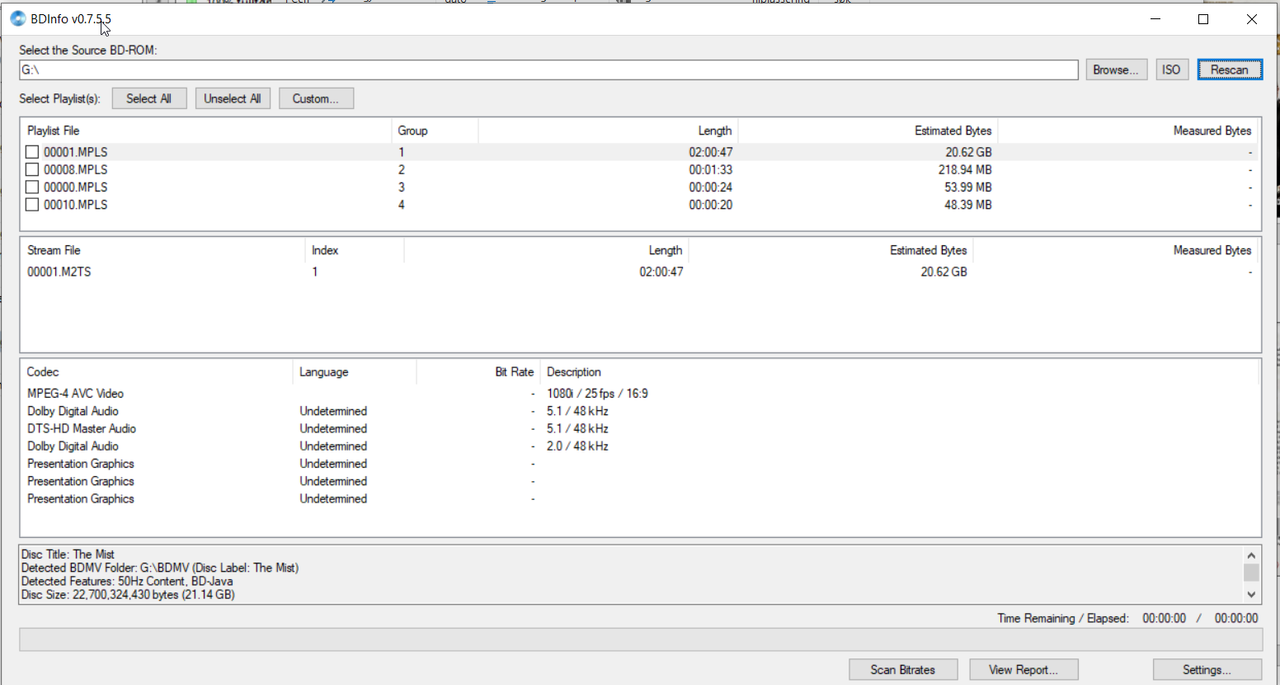Maximize the BDInfo window
This screenshot has width=1280, height=685.
tap(1203, 19)
